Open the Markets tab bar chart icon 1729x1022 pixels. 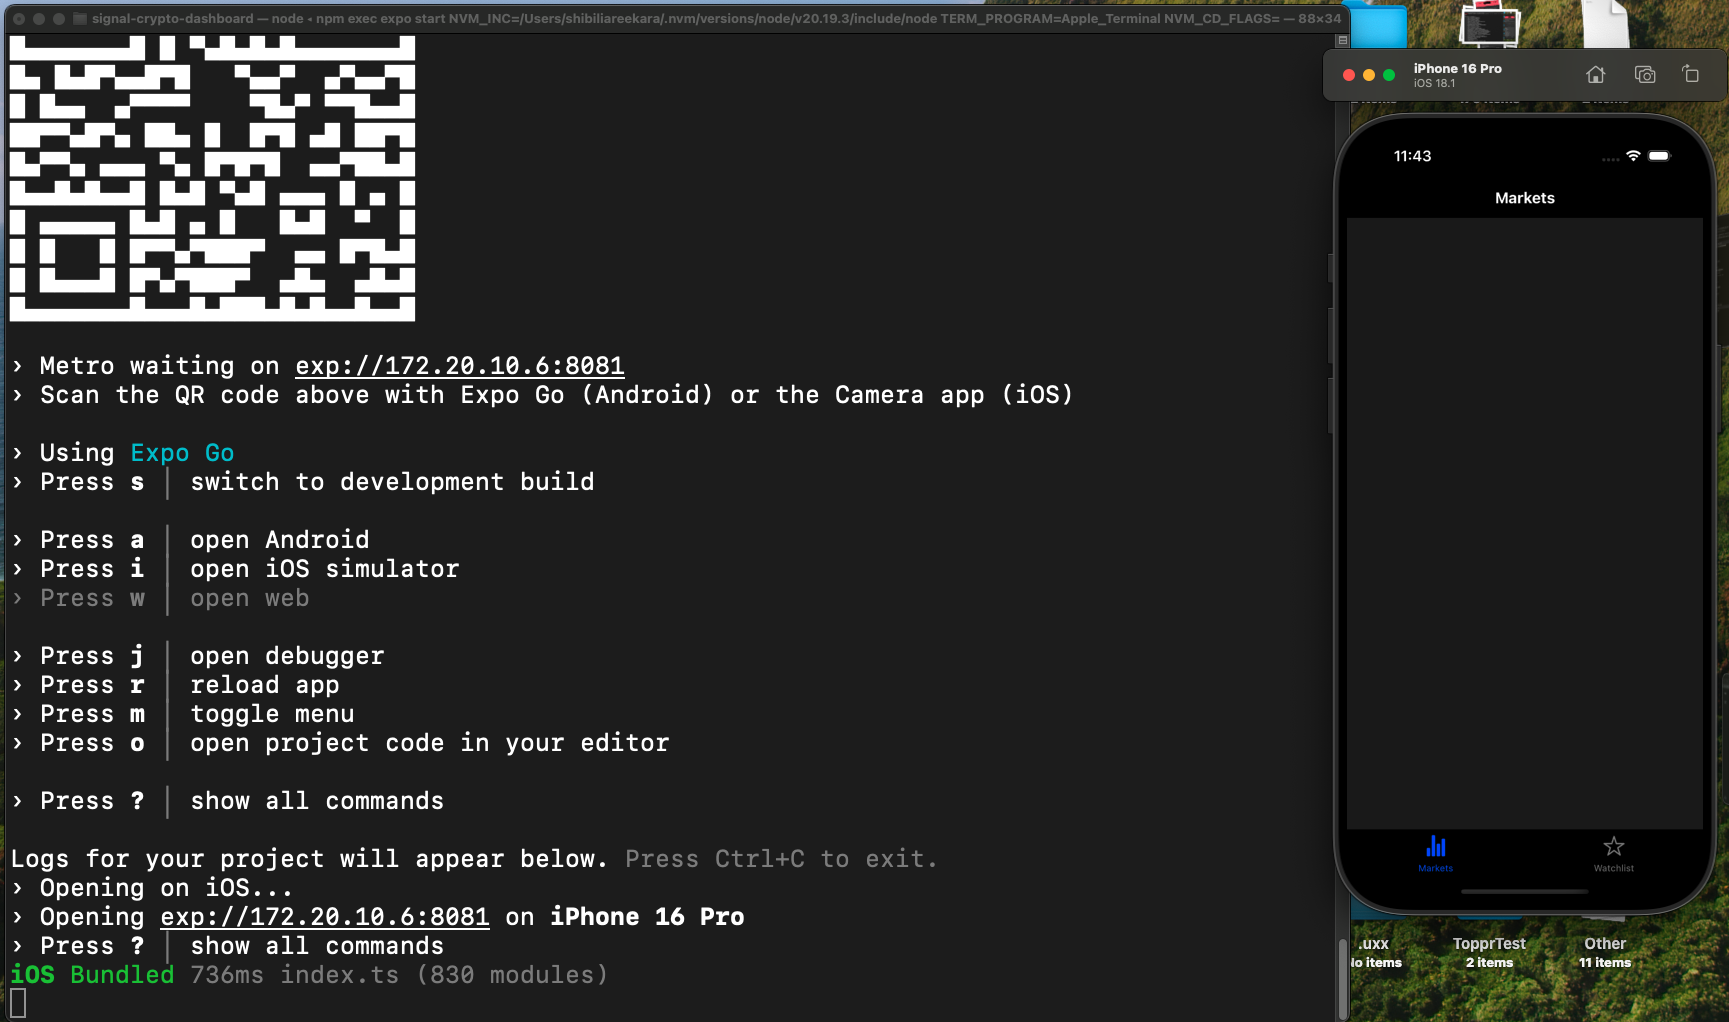click(1436, 846)
